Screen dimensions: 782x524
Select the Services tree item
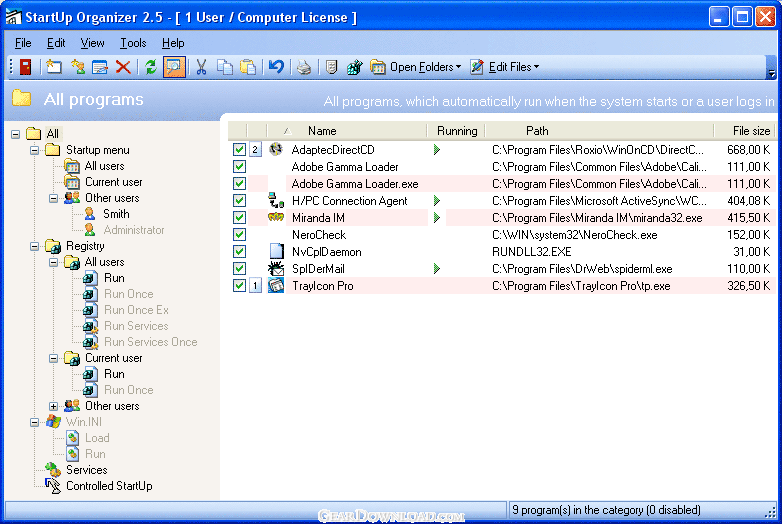coord(87,470)
